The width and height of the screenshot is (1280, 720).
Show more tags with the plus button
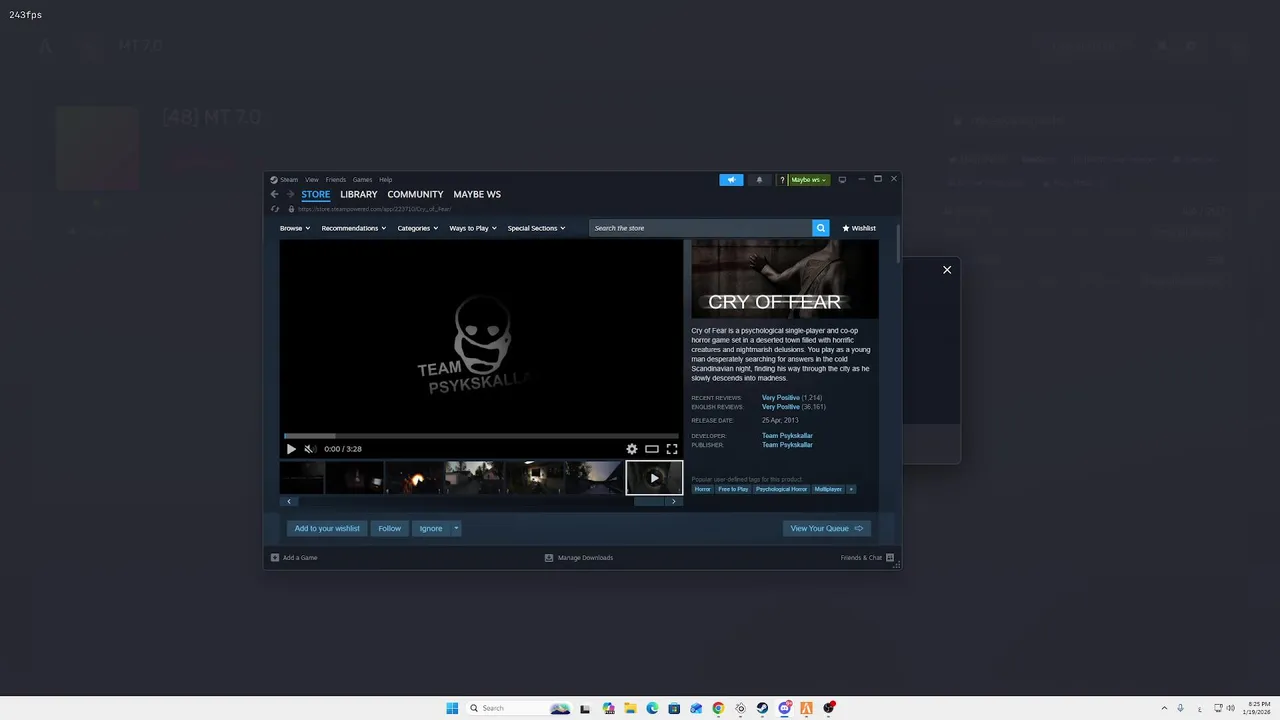851,489
